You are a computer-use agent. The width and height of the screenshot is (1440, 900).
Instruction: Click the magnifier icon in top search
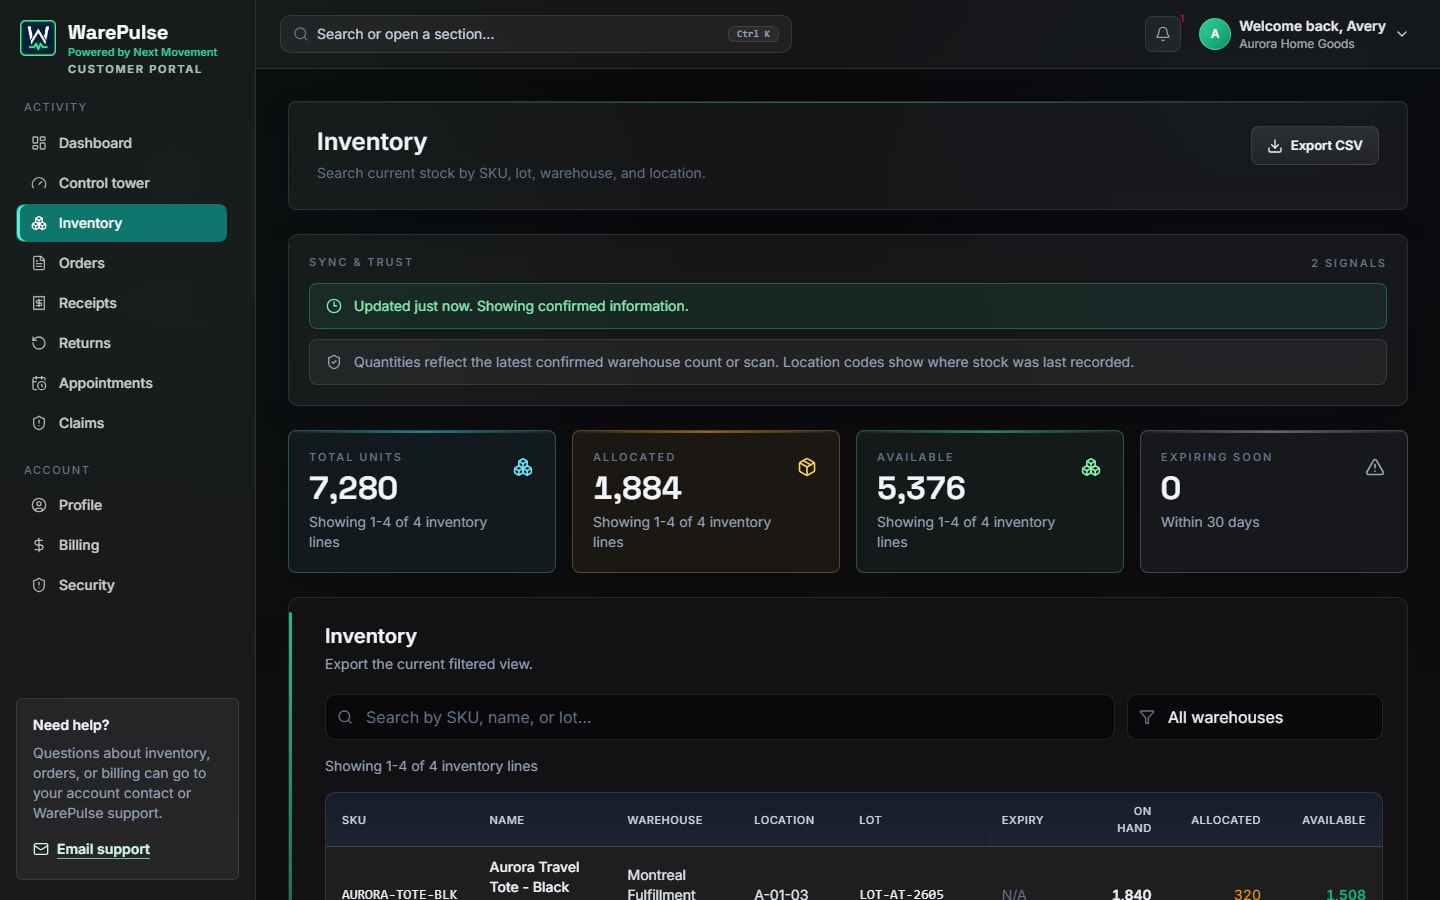point(301,34)
